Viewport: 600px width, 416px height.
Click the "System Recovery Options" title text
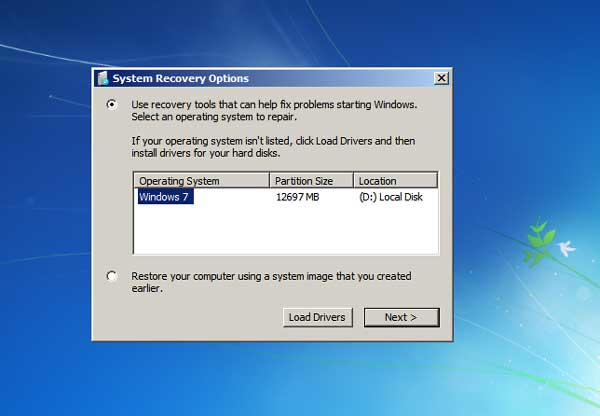pos(180,78)
